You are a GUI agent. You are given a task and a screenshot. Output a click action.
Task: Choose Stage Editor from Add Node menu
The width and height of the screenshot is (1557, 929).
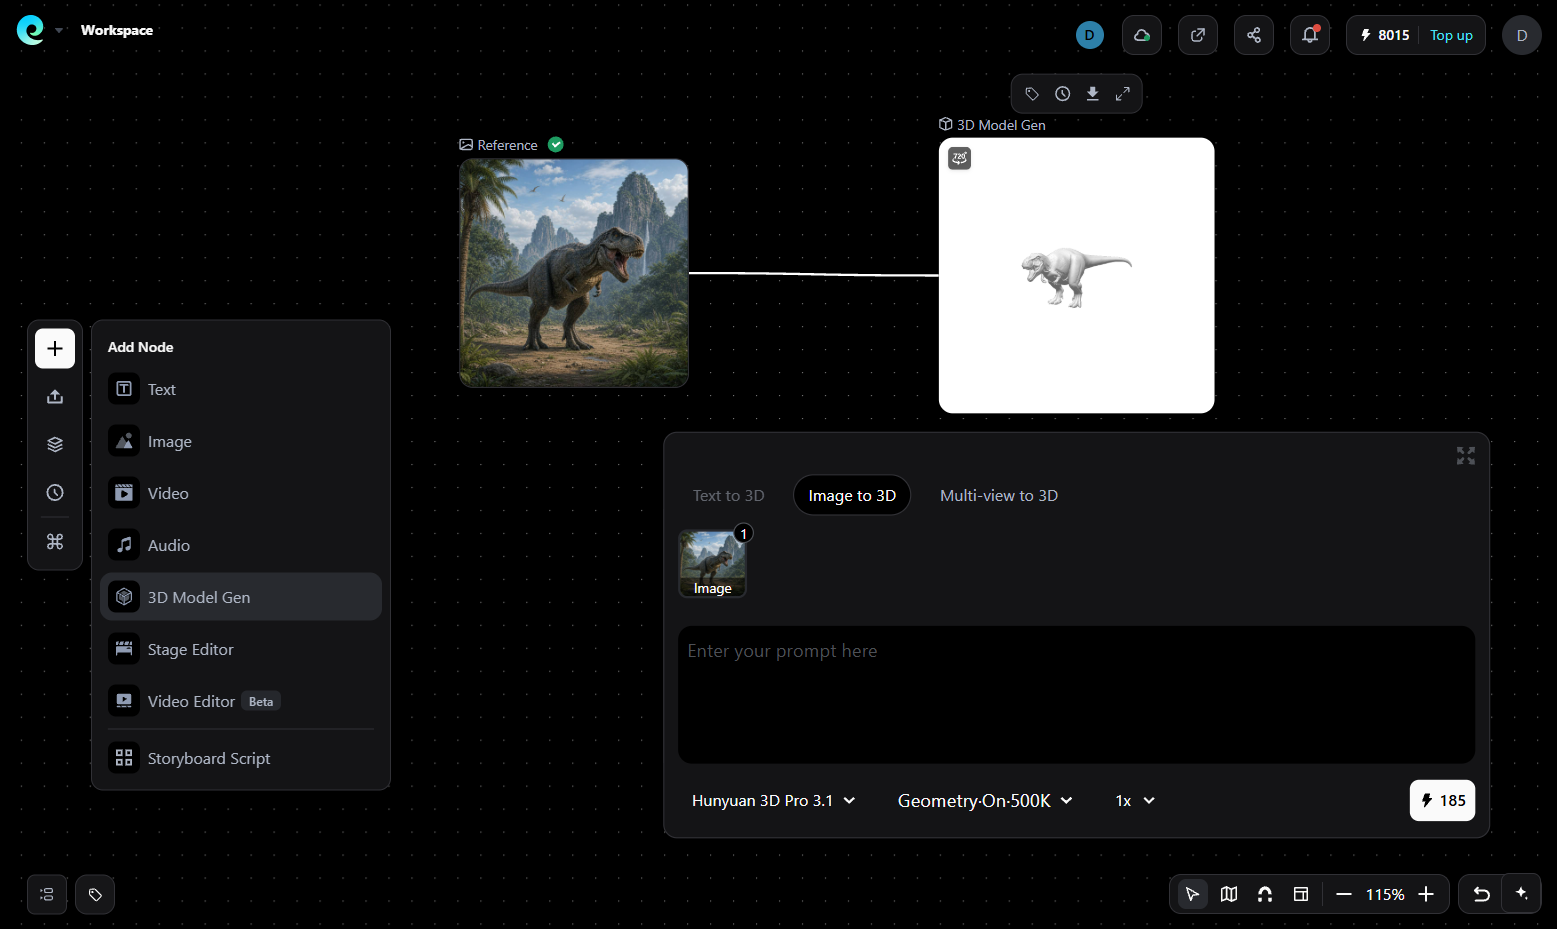[x=241, y=649]
